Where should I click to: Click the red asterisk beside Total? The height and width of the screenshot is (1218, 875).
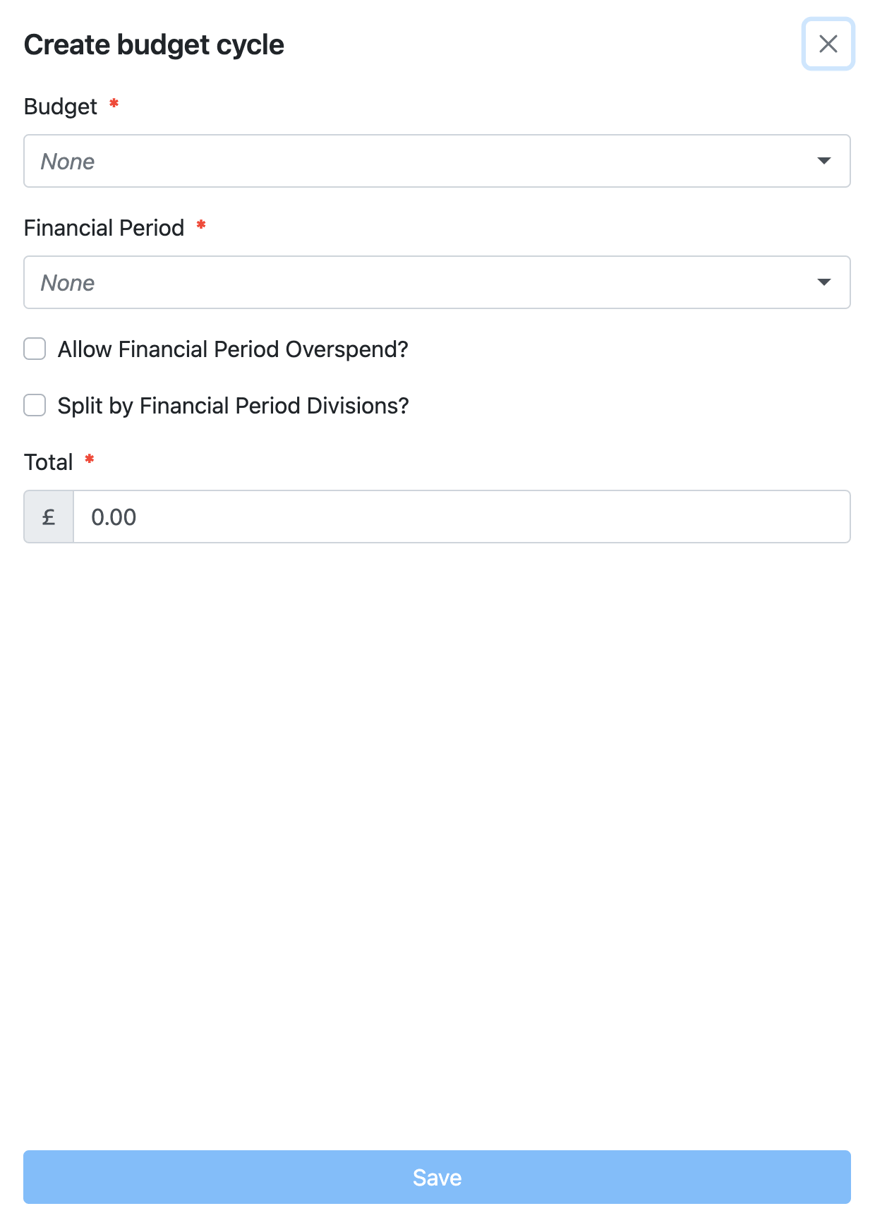[x=88, y=461]
